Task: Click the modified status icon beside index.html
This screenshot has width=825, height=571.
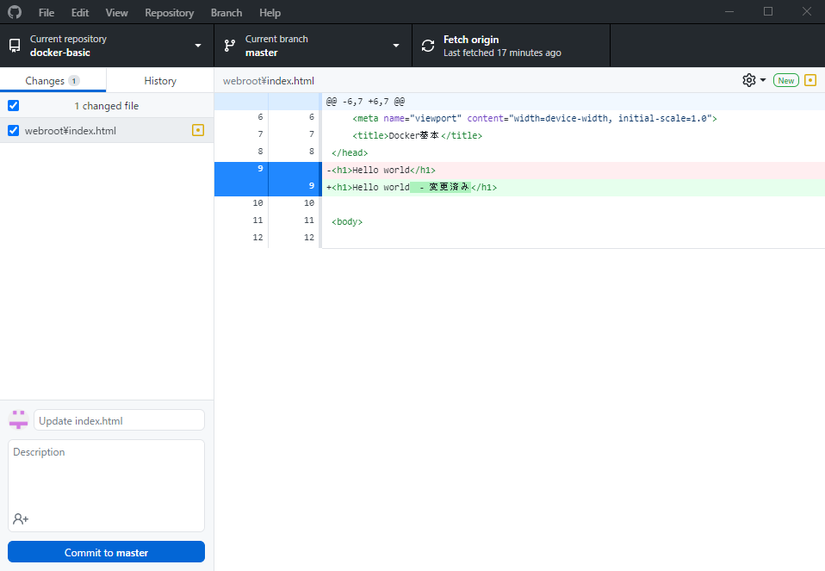Action: click(197, 130)
